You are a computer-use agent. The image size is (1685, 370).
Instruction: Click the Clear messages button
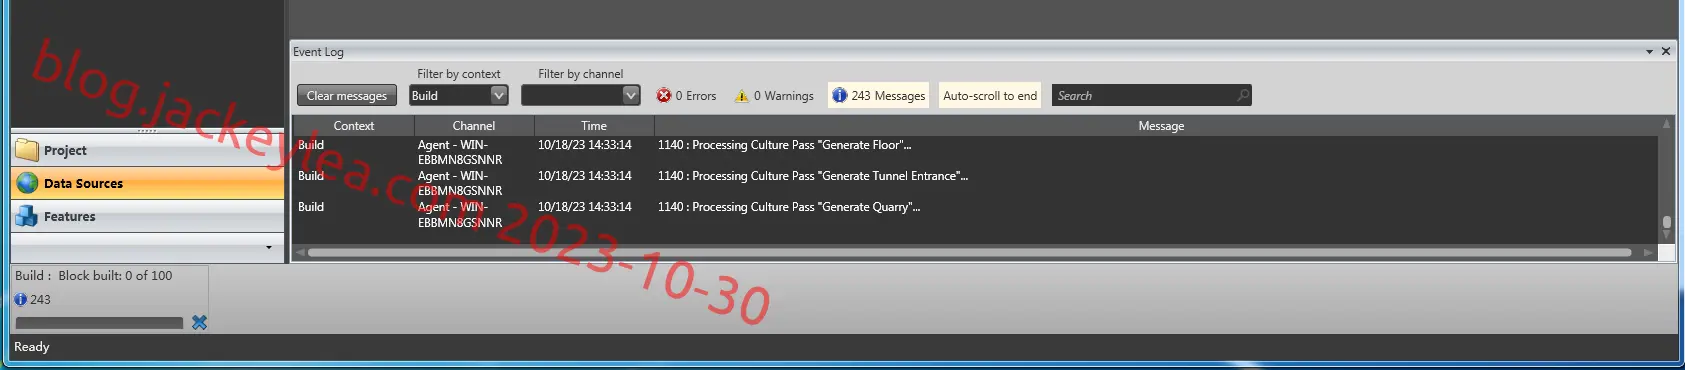click(347, 95)
